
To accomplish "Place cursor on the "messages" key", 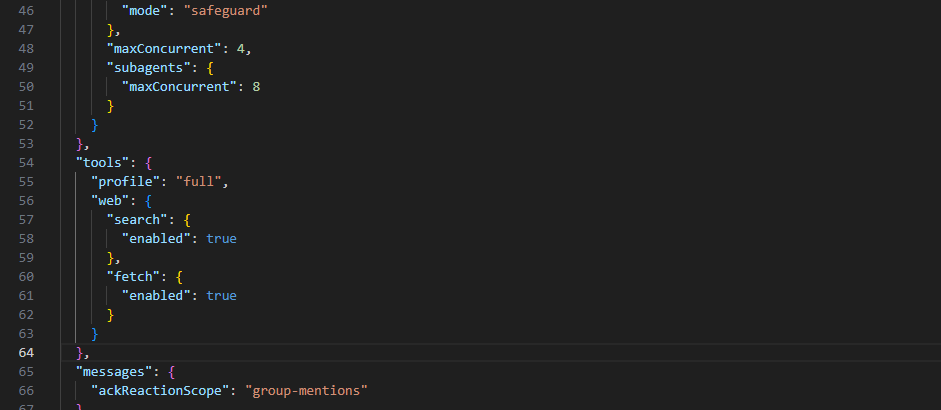I will [x=115, y=371].
